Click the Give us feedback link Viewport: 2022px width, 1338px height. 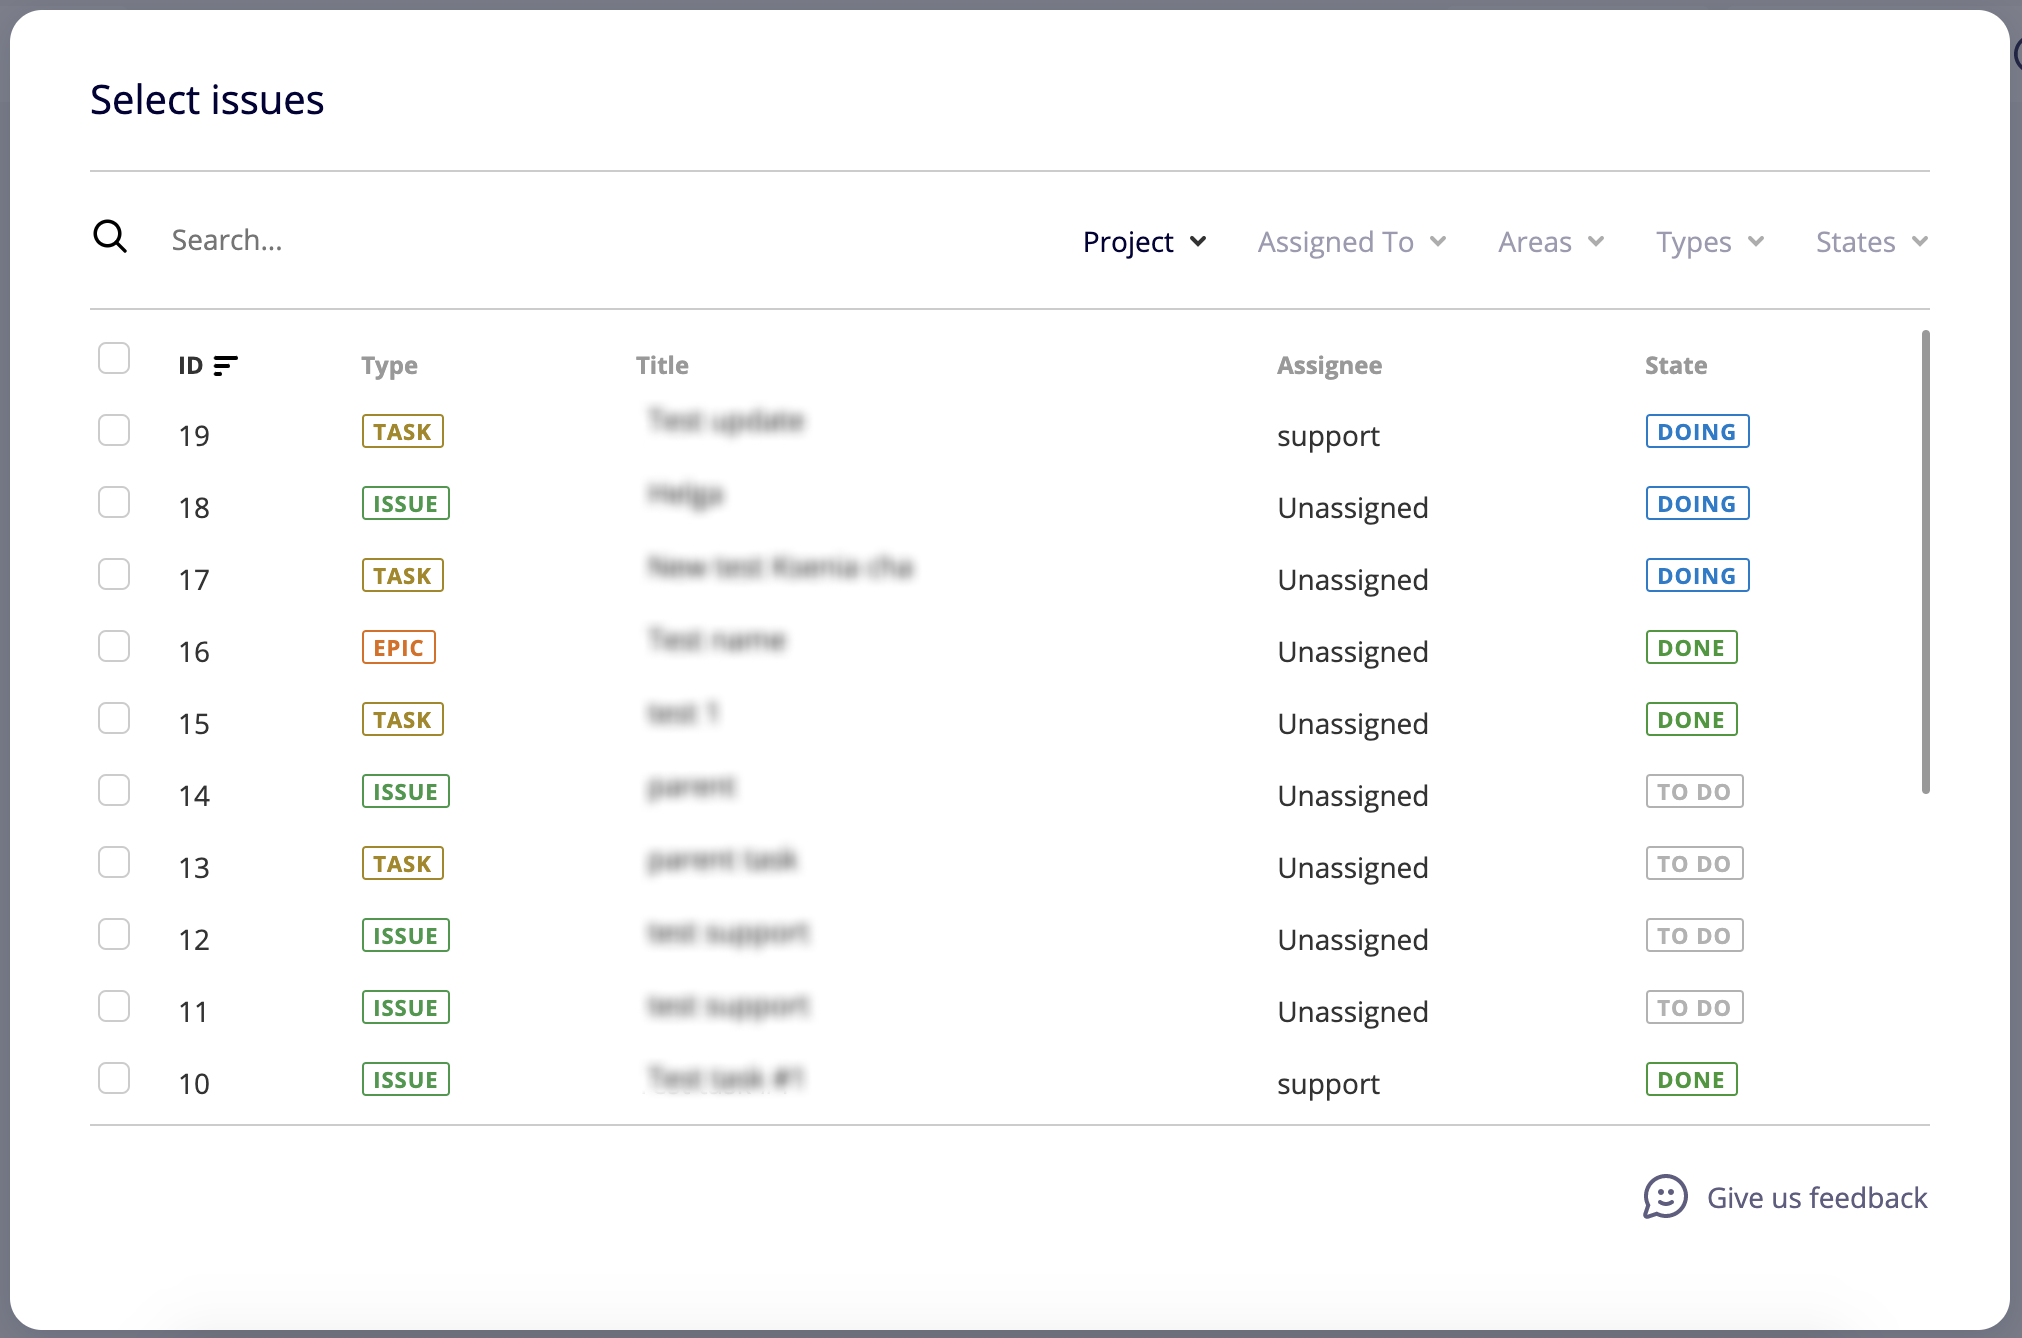[x=1816, y=1198]
